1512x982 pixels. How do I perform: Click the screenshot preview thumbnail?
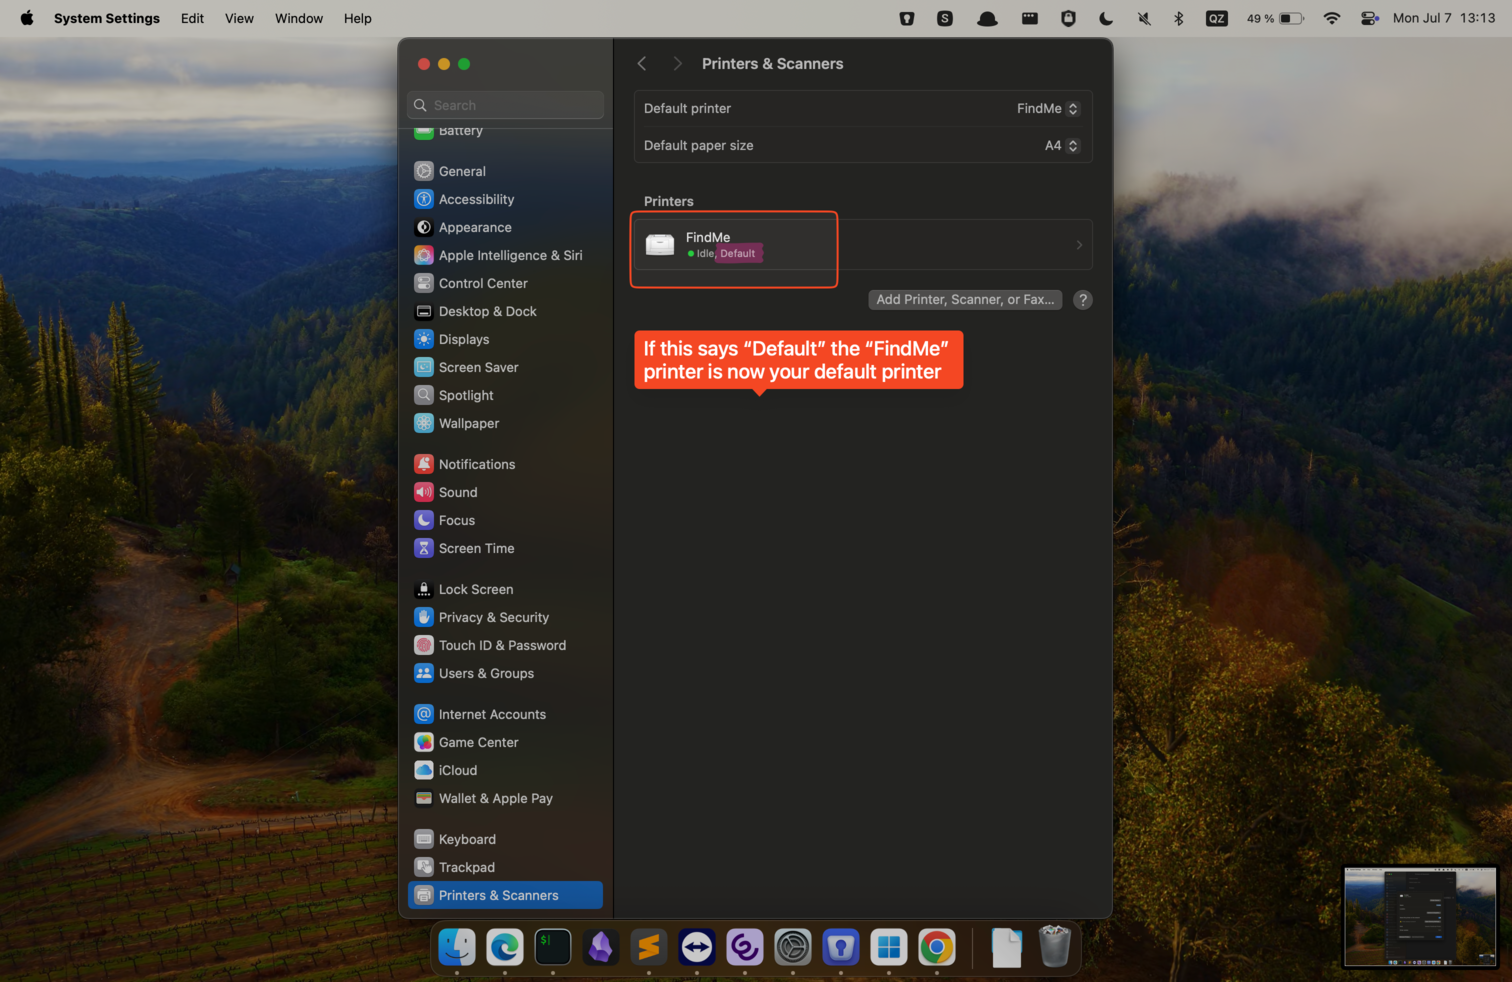(1420, 917)
